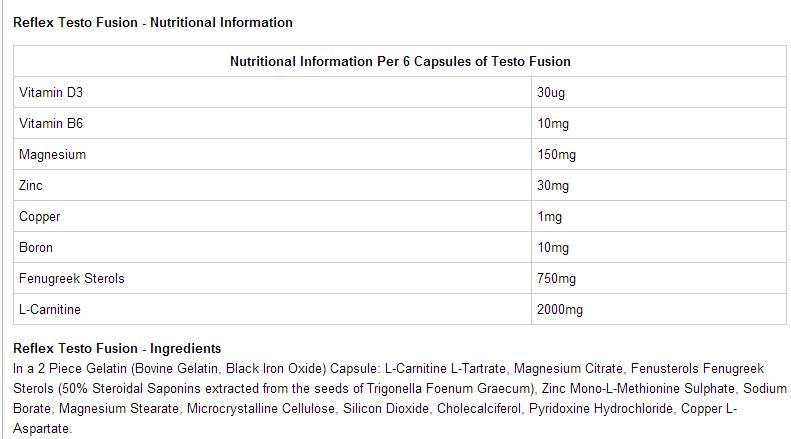Click the 750mg value cell

point(556,278)
